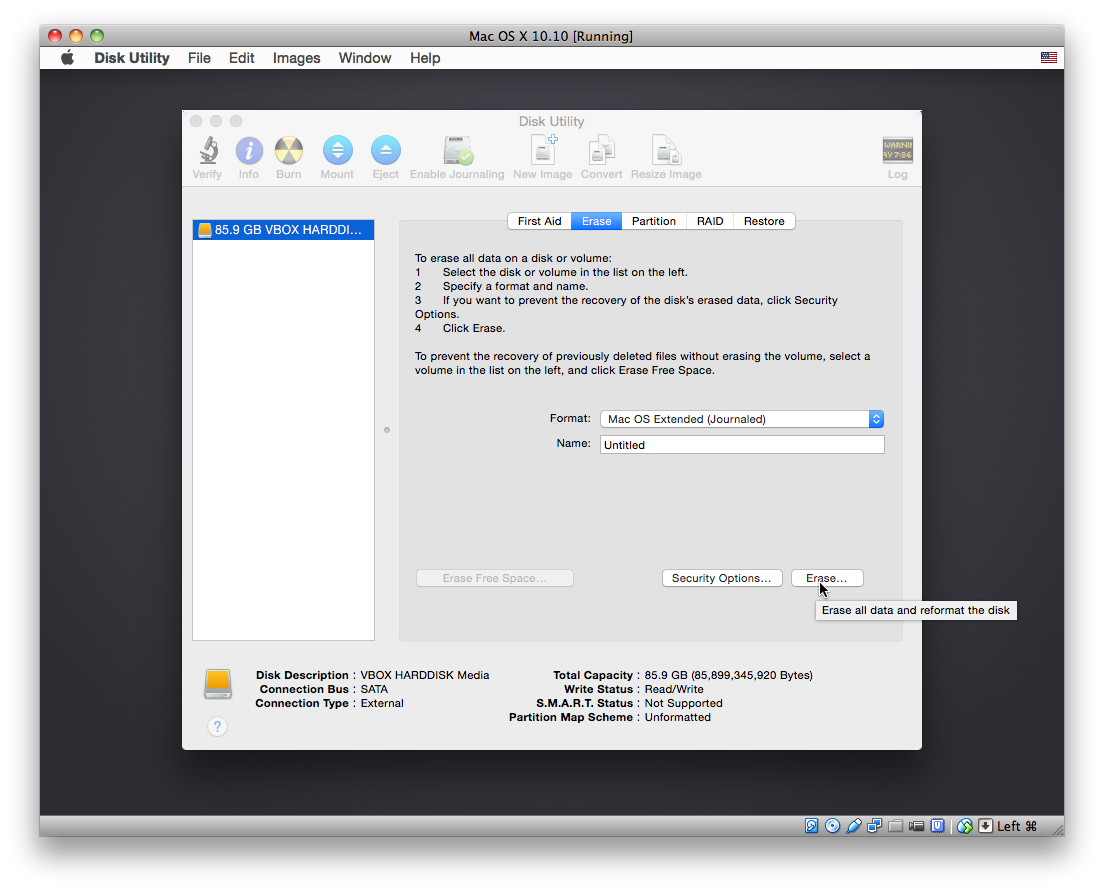Go to the Restore tab
Image resolution: width=1104 pixels, height=891 pixels.
[764, 221]
